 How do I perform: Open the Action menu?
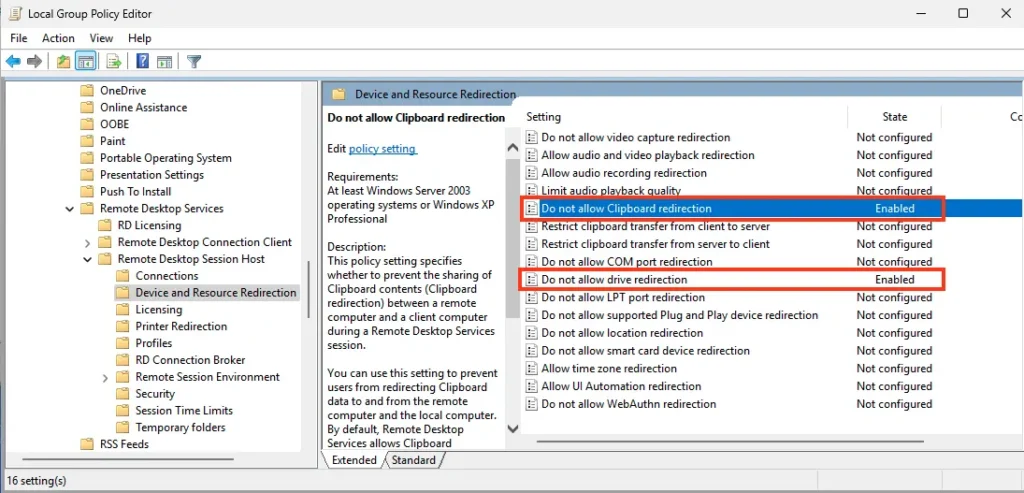click(58, 38)
